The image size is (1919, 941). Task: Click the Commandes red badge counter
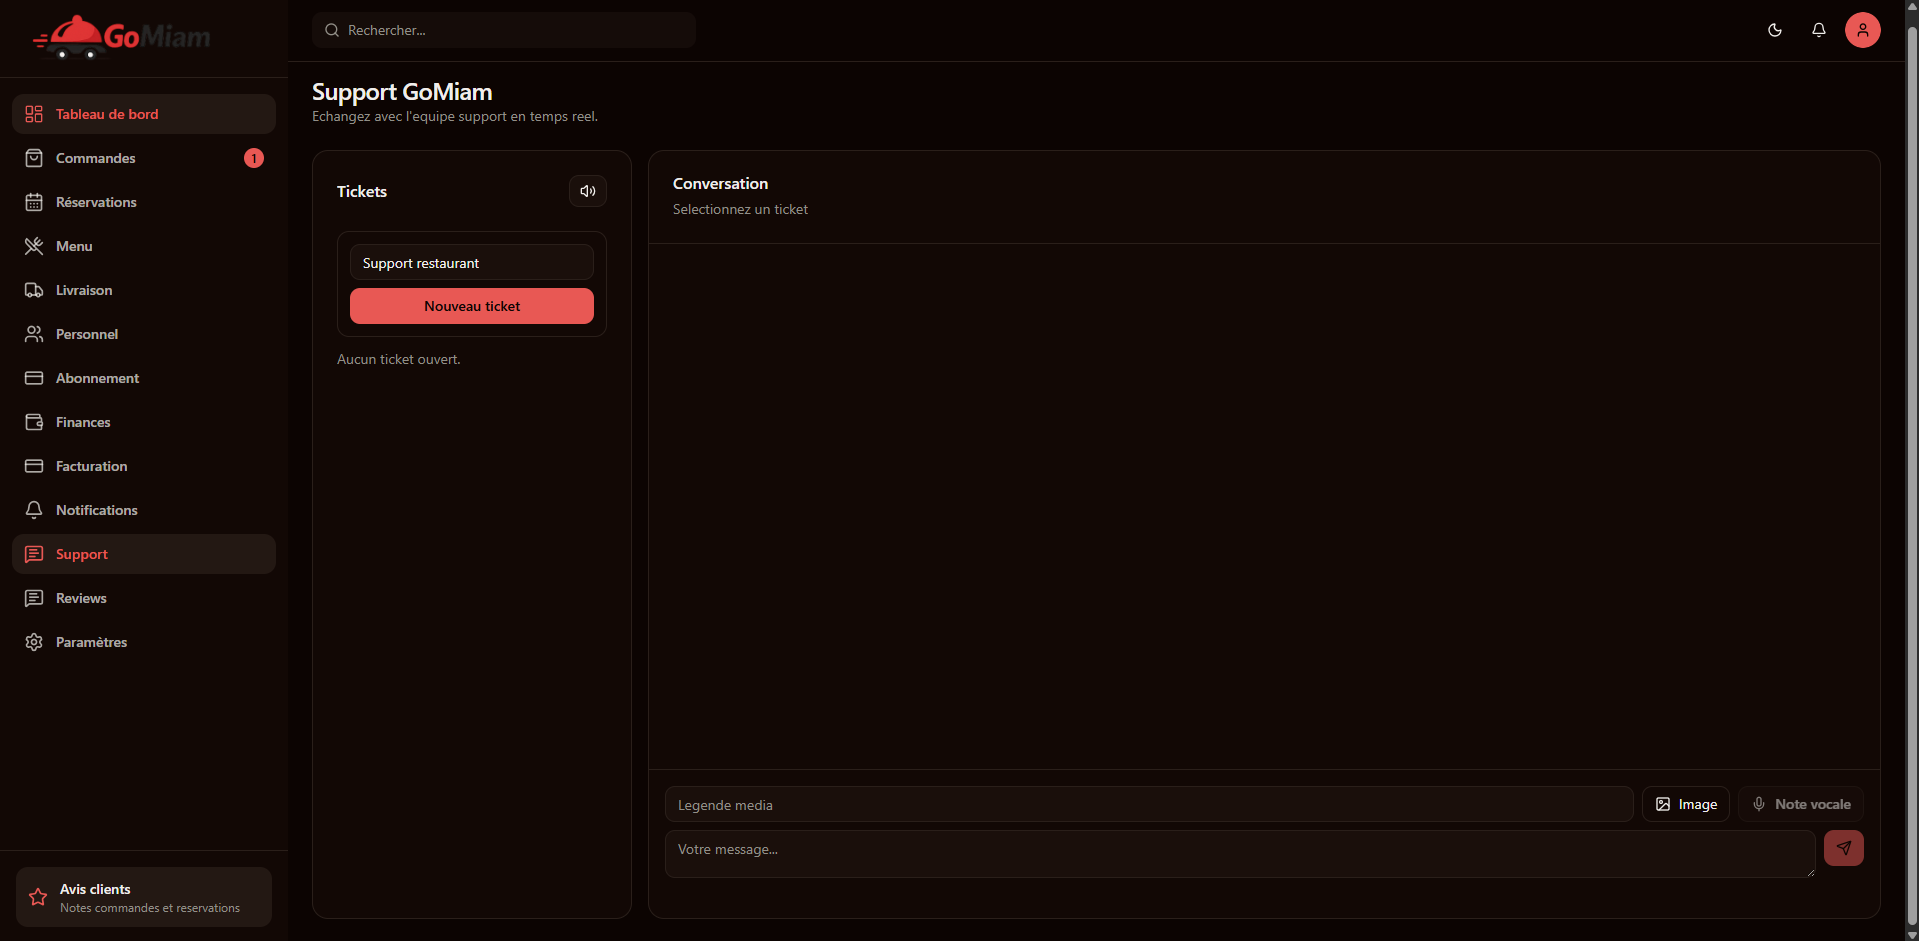click(x=254, y=158)
